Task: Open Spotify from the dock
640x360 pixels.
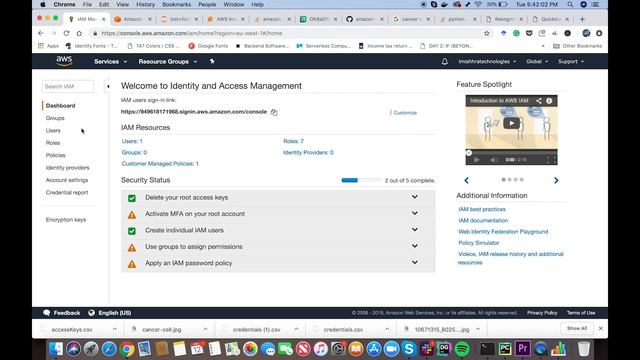Action: pyautogui.click(x=462, y=349)
